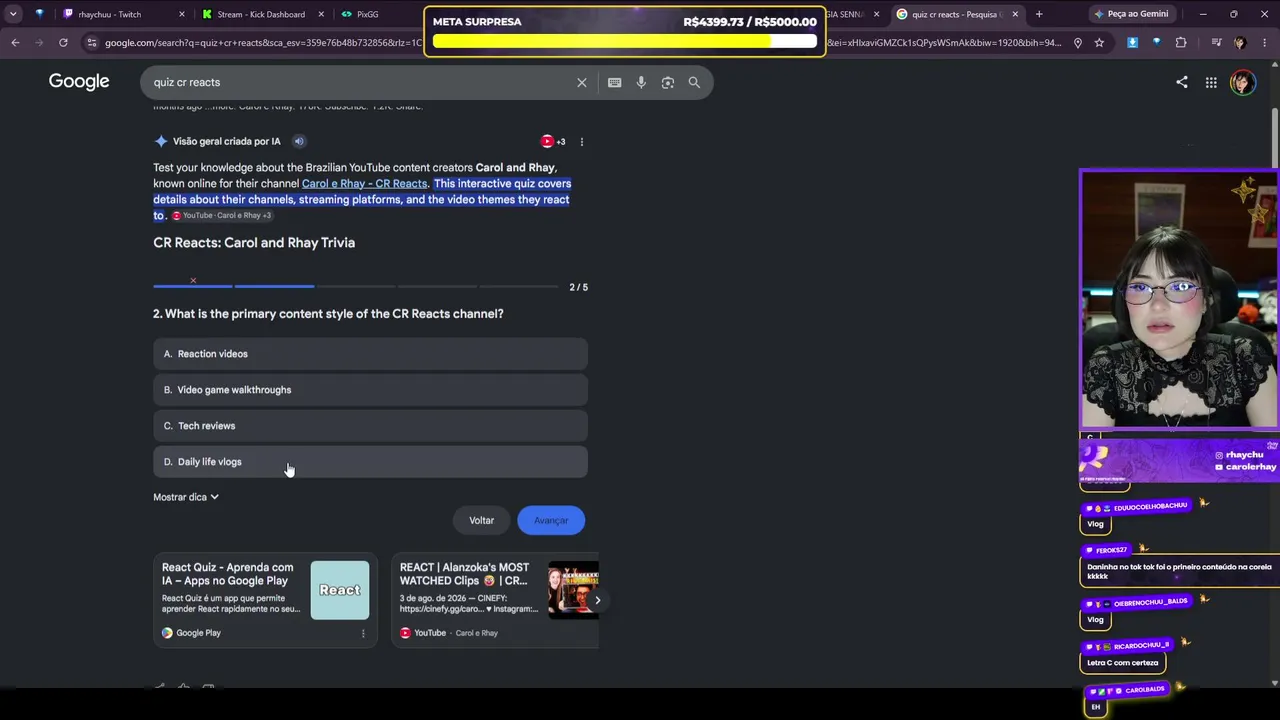Image resolution: width=1280 pixels, height=720 pixels.
Task: Search by image with the camera icon
Action: point(668,82)
